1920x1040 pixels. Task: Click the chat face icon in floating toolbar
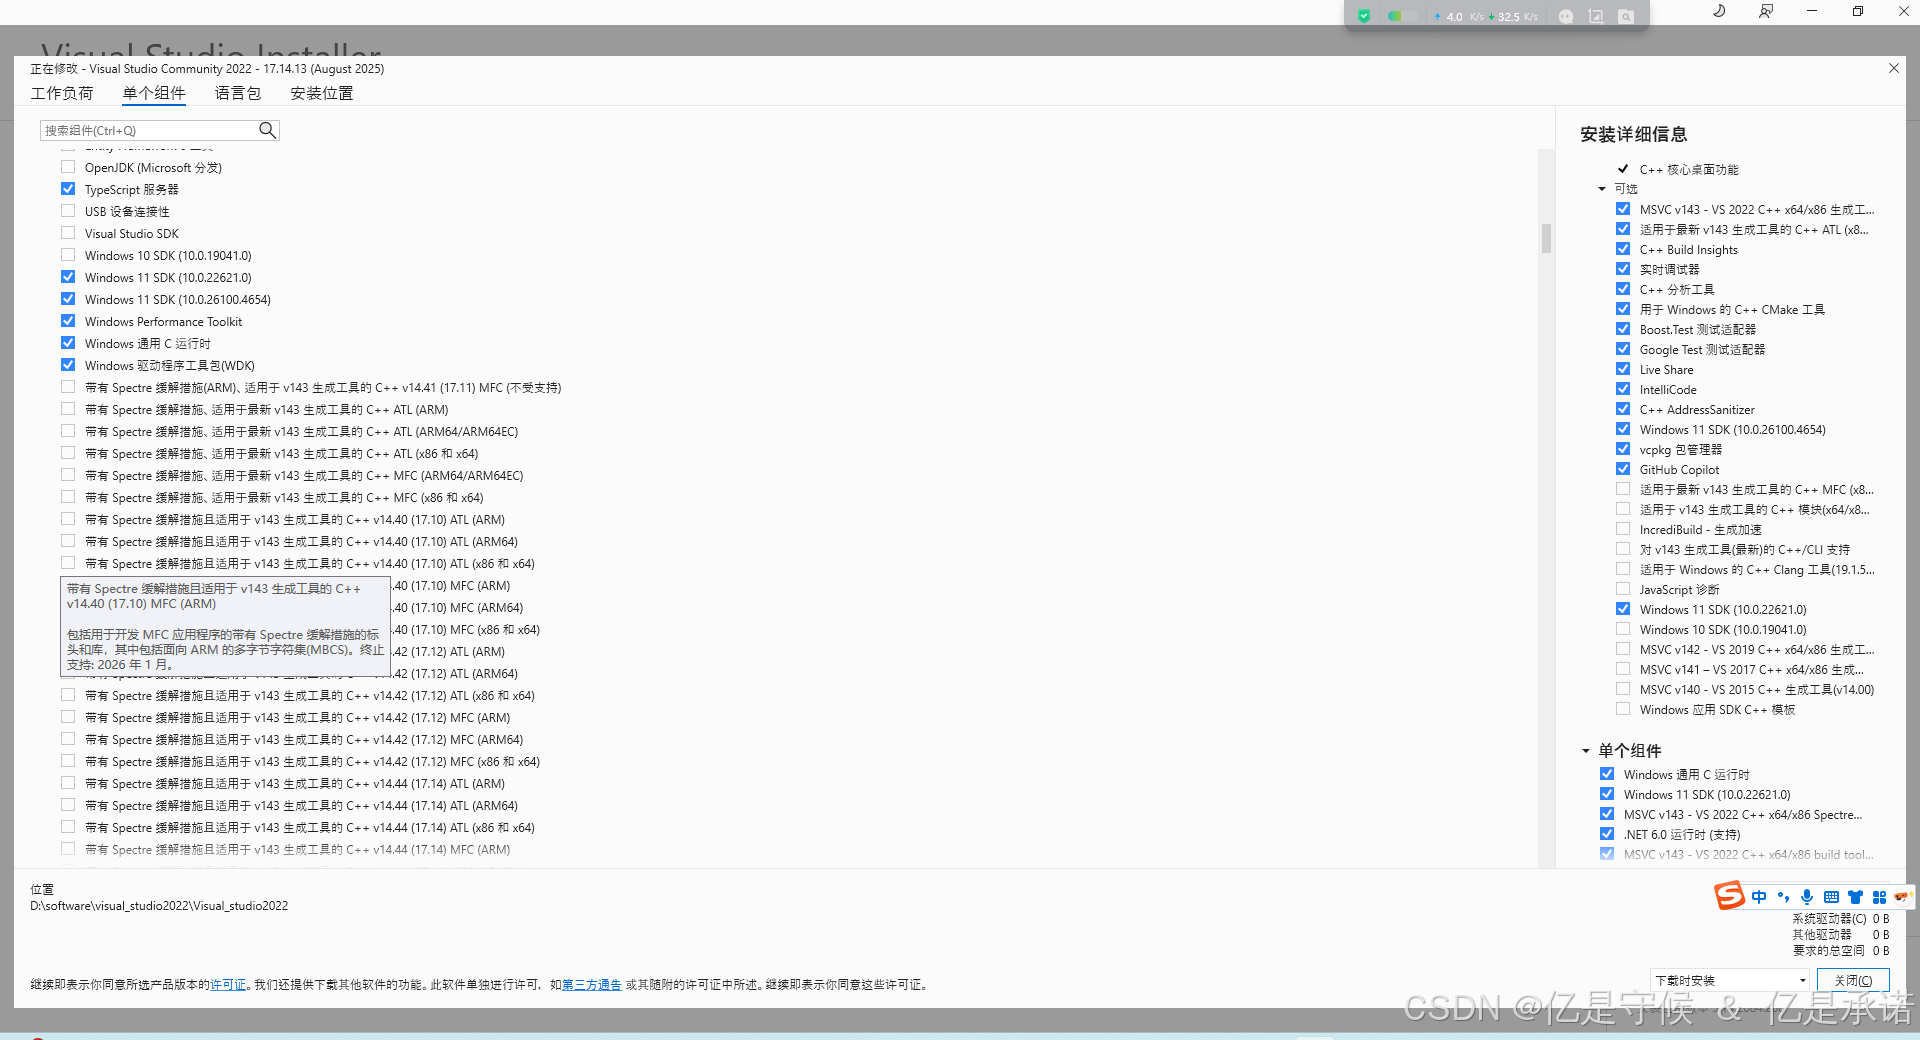click(x=1566, y=16)
